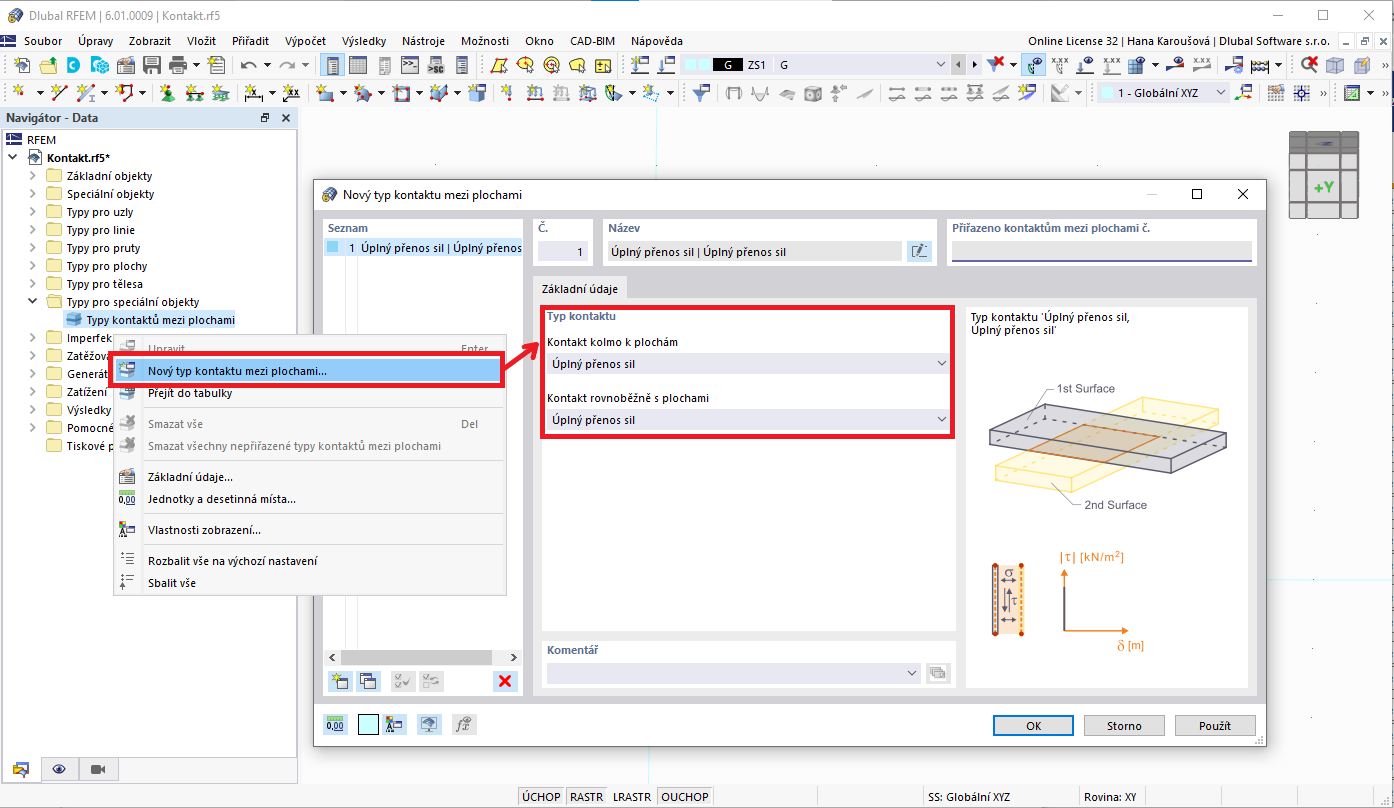Viewport: 1394px width, 808px height.
Task: Undo the last action with the undo arrow
Action: click(249, 65)
